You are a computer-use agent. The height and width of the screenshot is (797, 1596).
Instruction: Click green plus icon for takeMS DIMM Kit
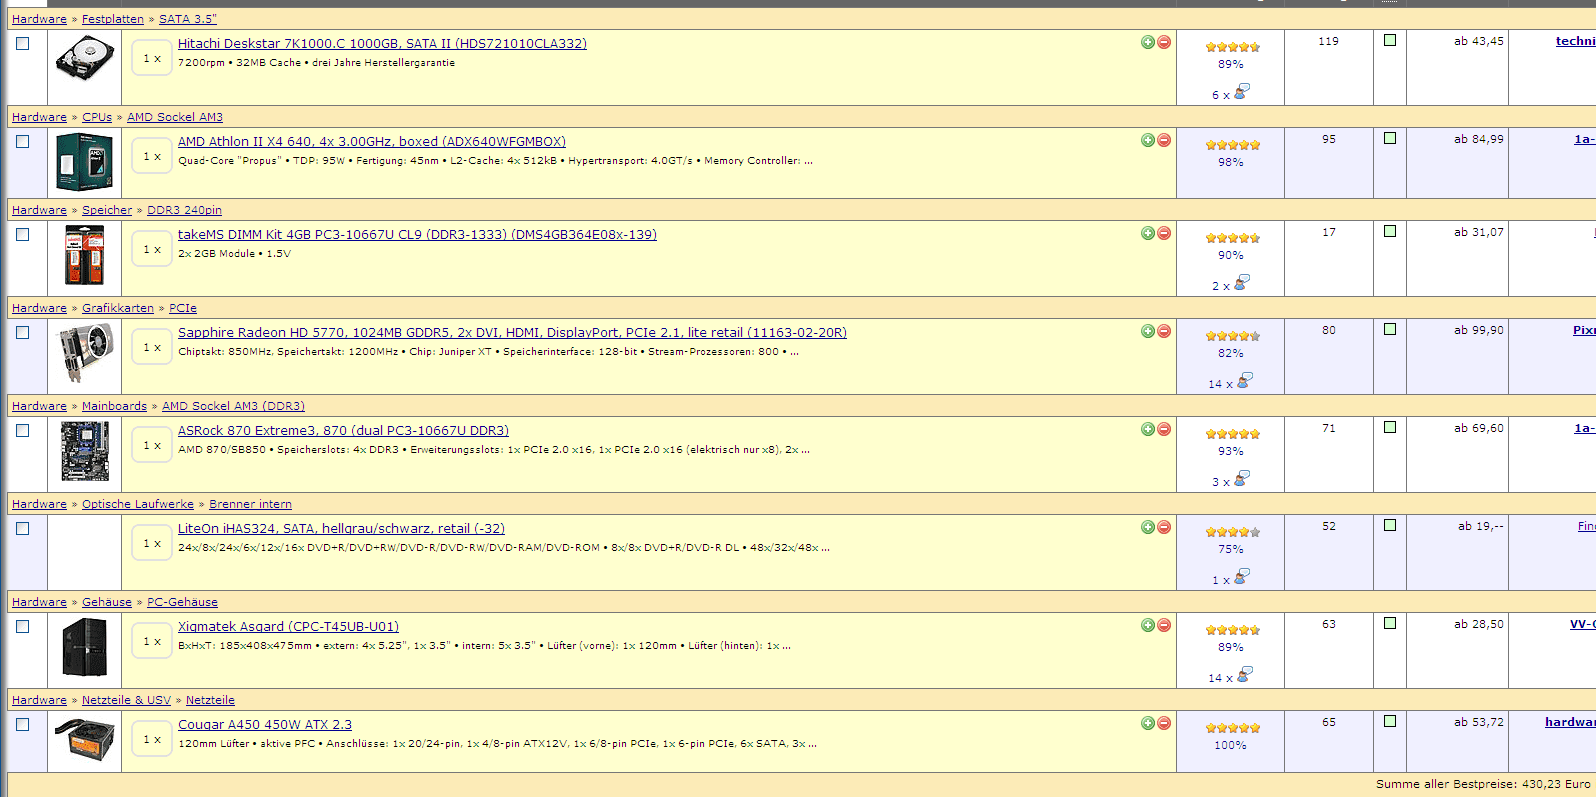(x=1148, y=233)
